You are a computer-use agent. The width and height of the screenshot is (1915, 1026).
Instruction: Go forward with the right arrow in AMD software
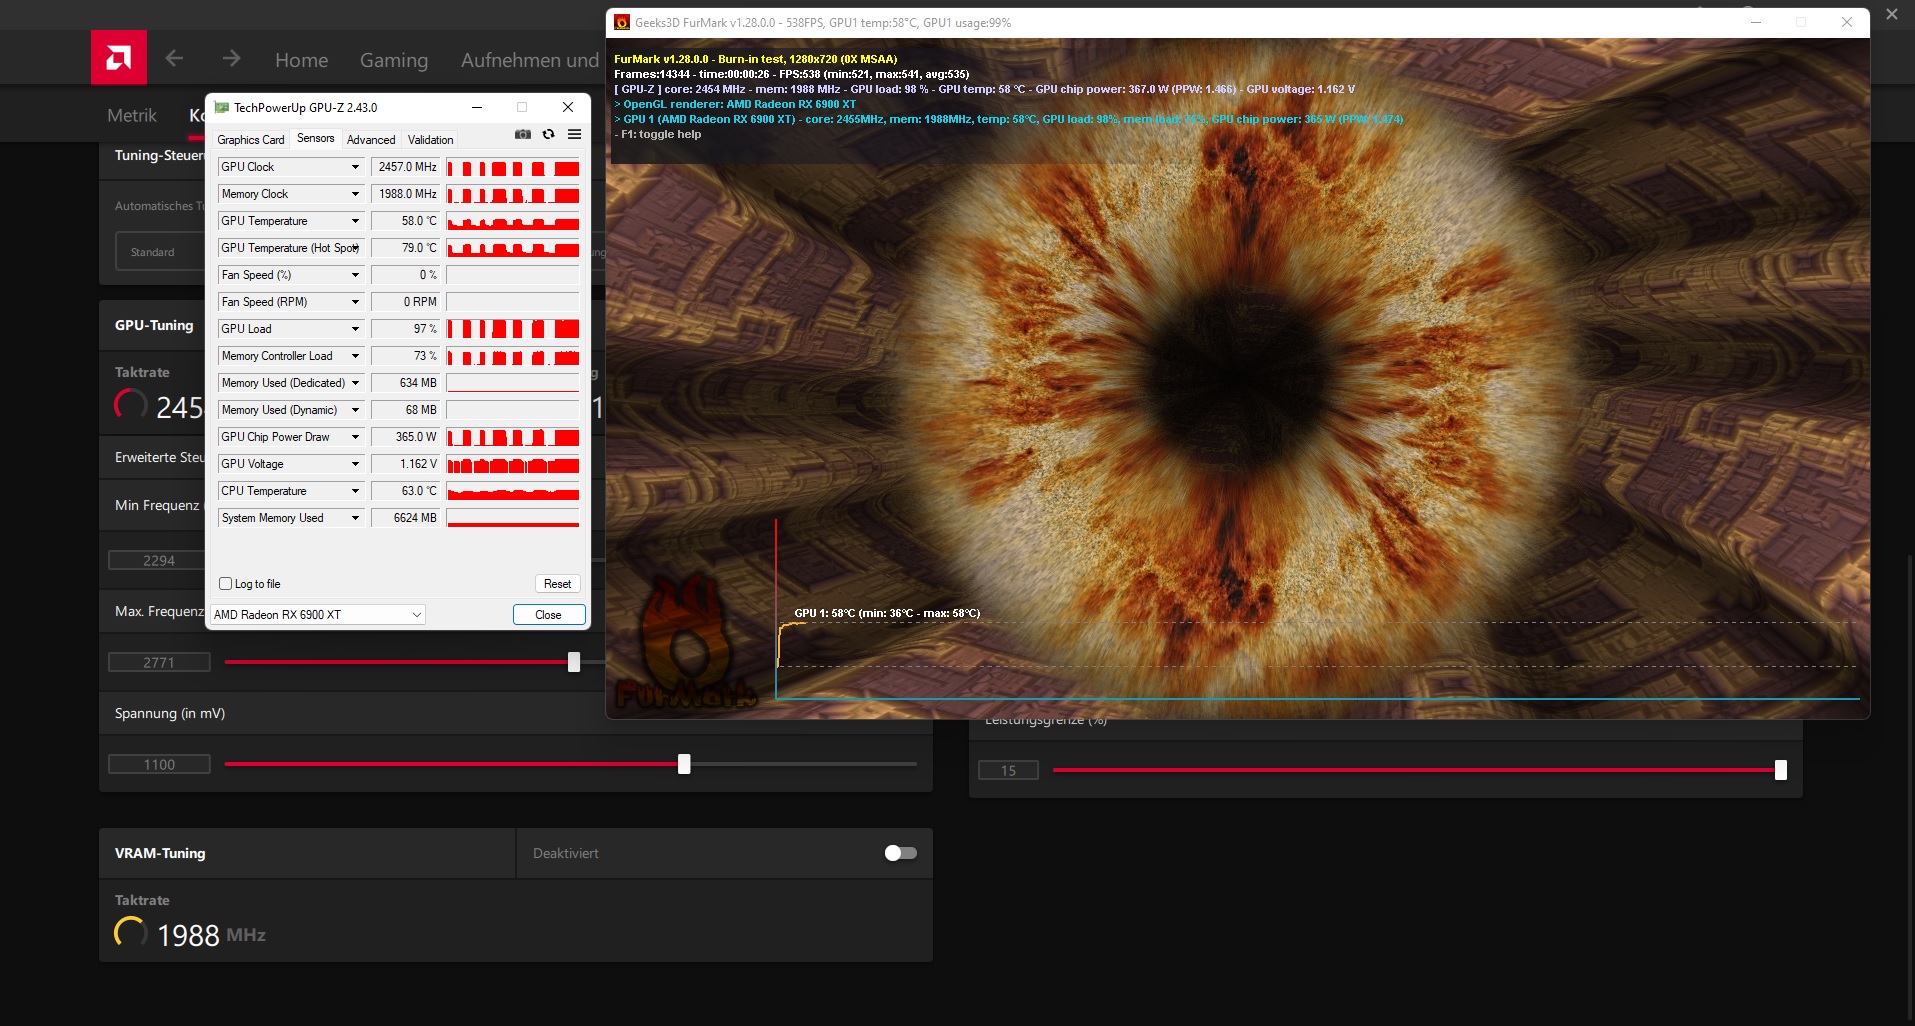231,59
